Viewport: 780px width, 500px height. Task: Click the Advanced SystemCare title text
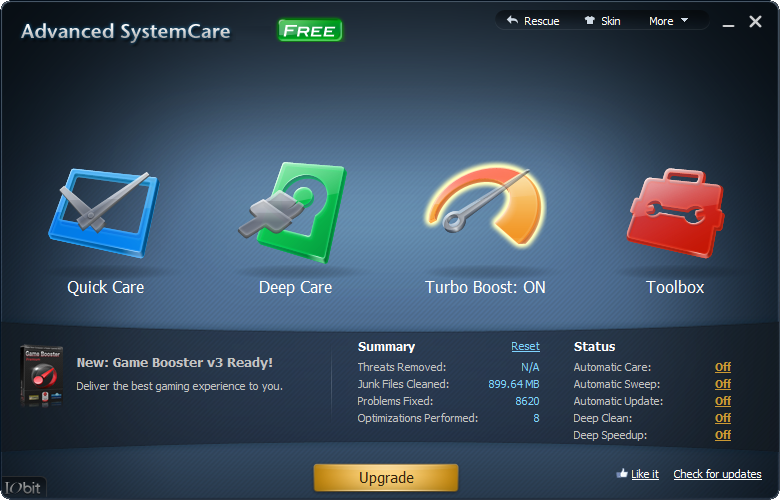click(x=126, y=31)
